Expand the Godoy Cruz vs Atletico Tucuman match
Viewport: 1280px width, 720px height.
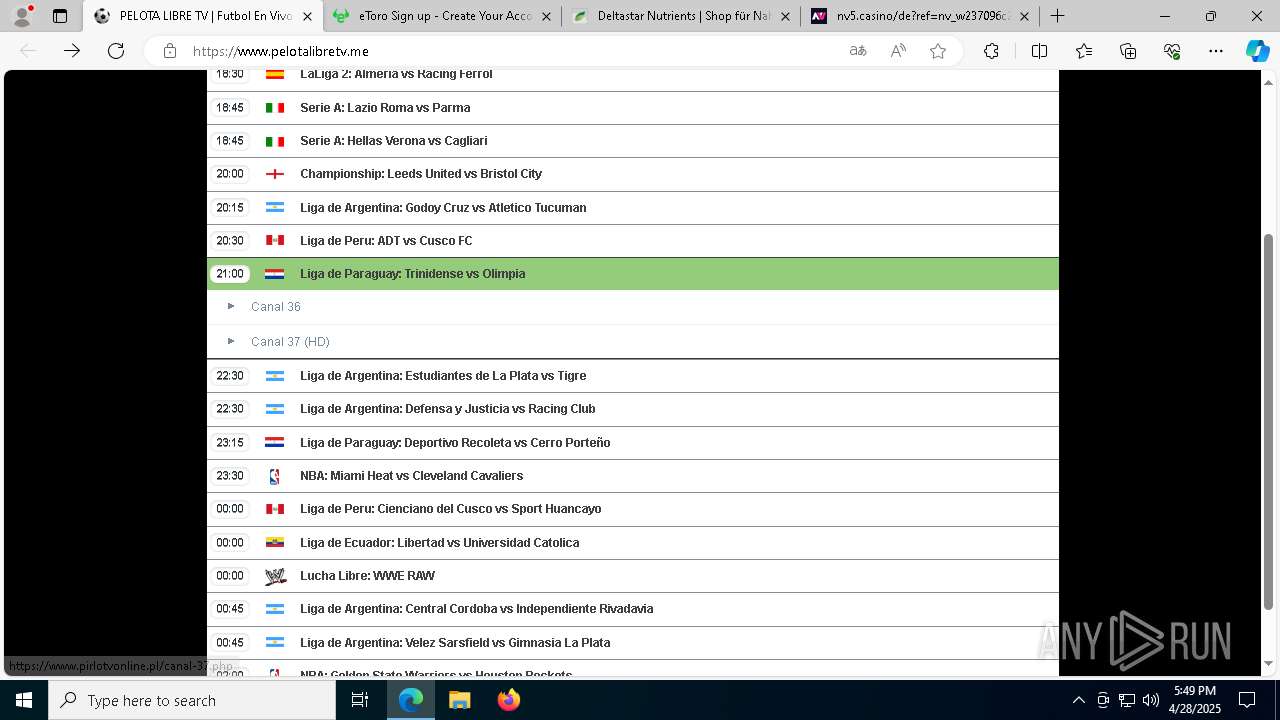[x=633, y=208]
